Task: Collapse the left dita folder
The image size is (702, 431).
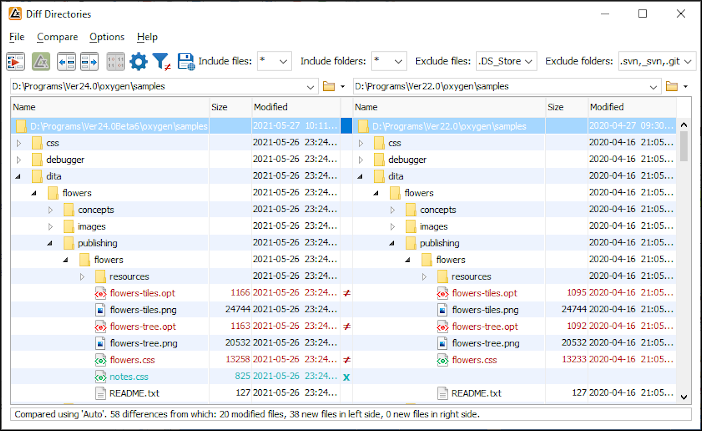Action: (x=19, y=176)
